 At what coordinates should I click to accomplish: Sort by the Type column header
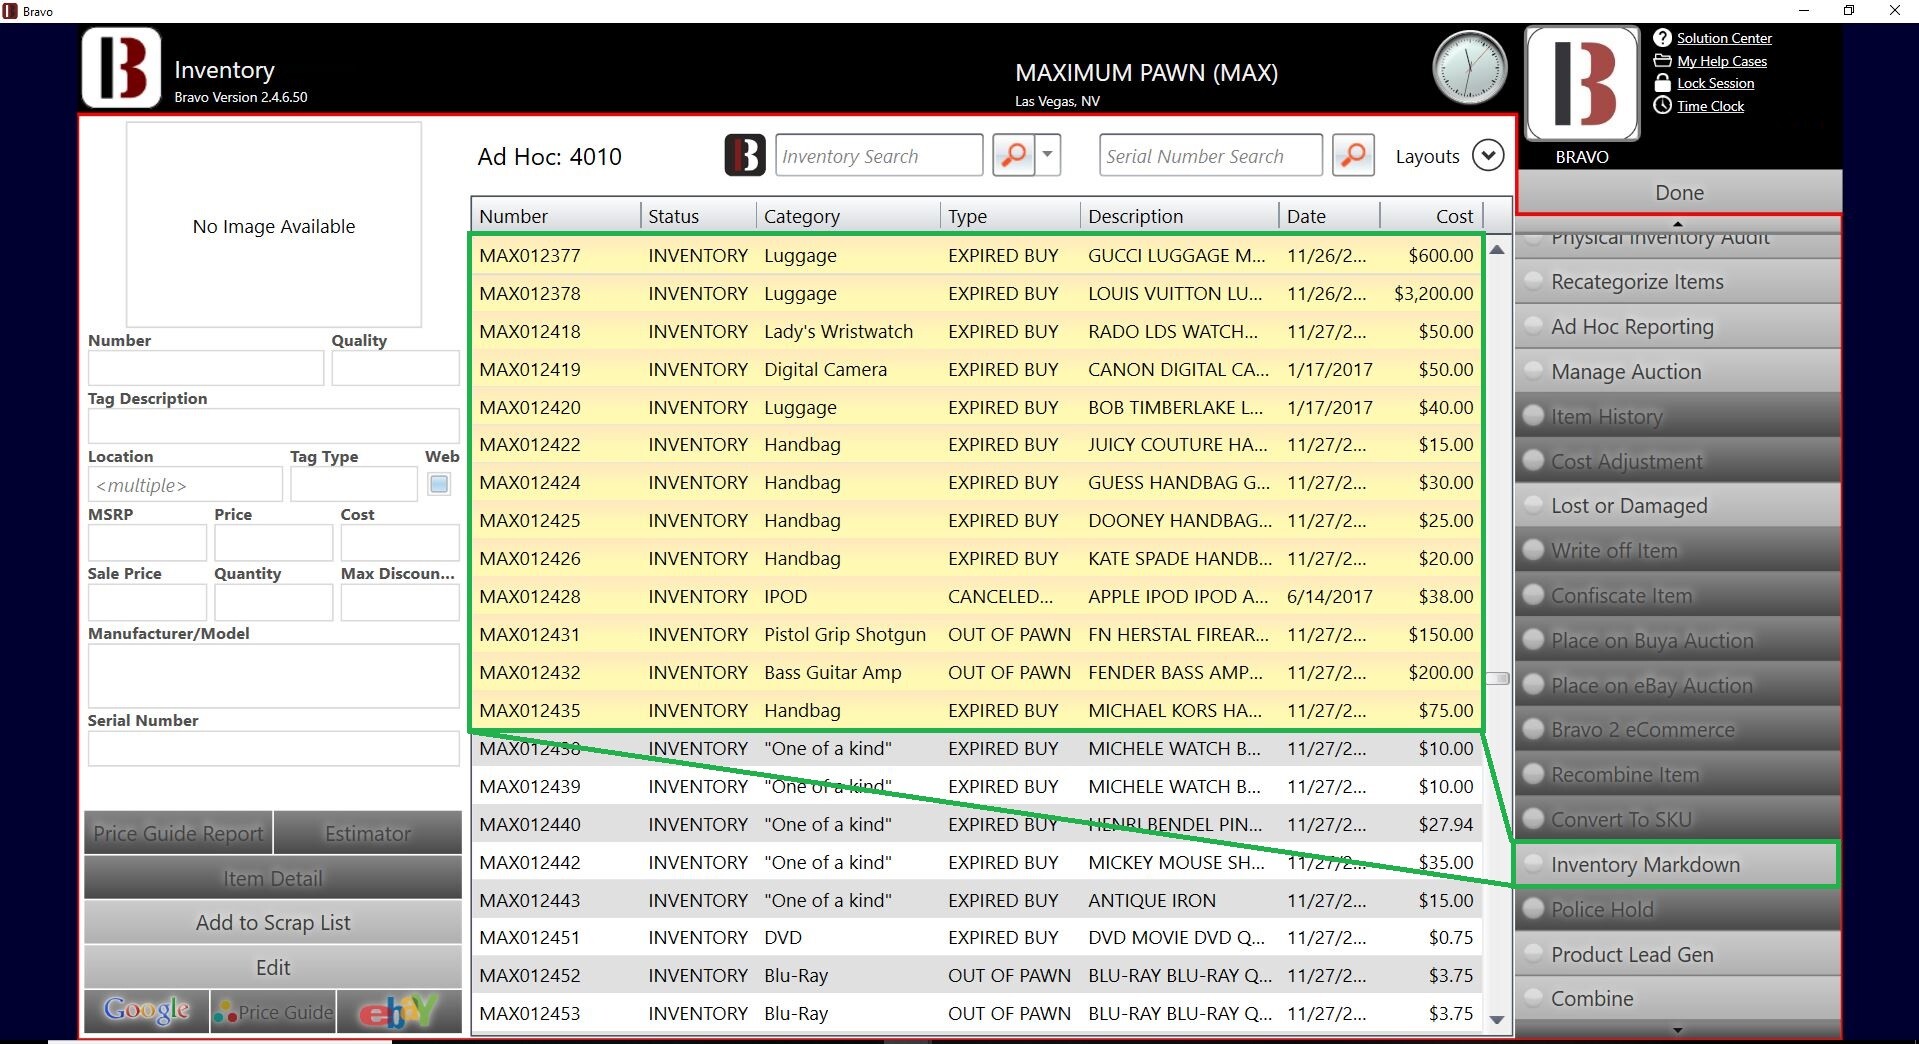1010,216
